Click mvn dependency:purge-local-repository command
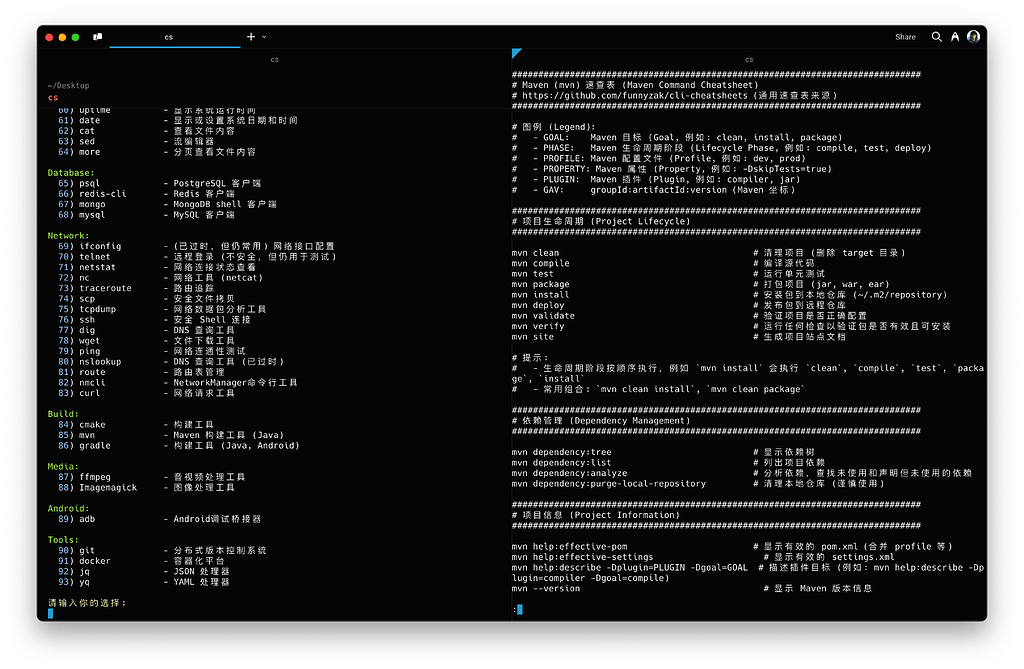This screenshot has width=1024, height=669. [609, 483]
